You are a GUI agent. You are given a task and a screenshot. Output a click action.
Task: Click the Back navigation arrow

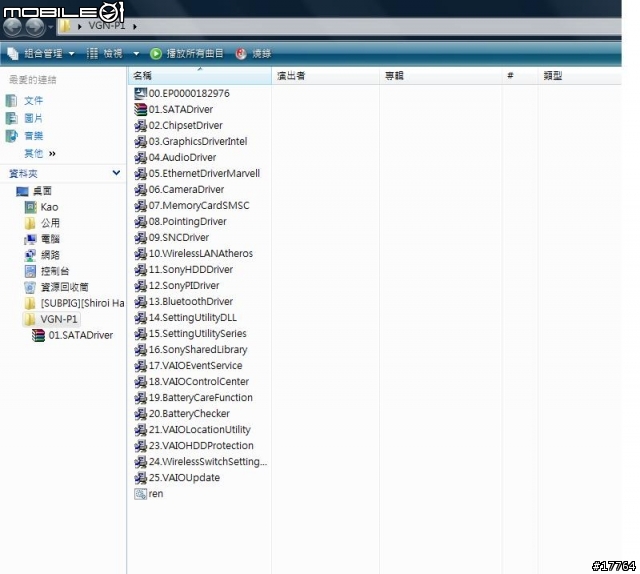coord(13,27)
